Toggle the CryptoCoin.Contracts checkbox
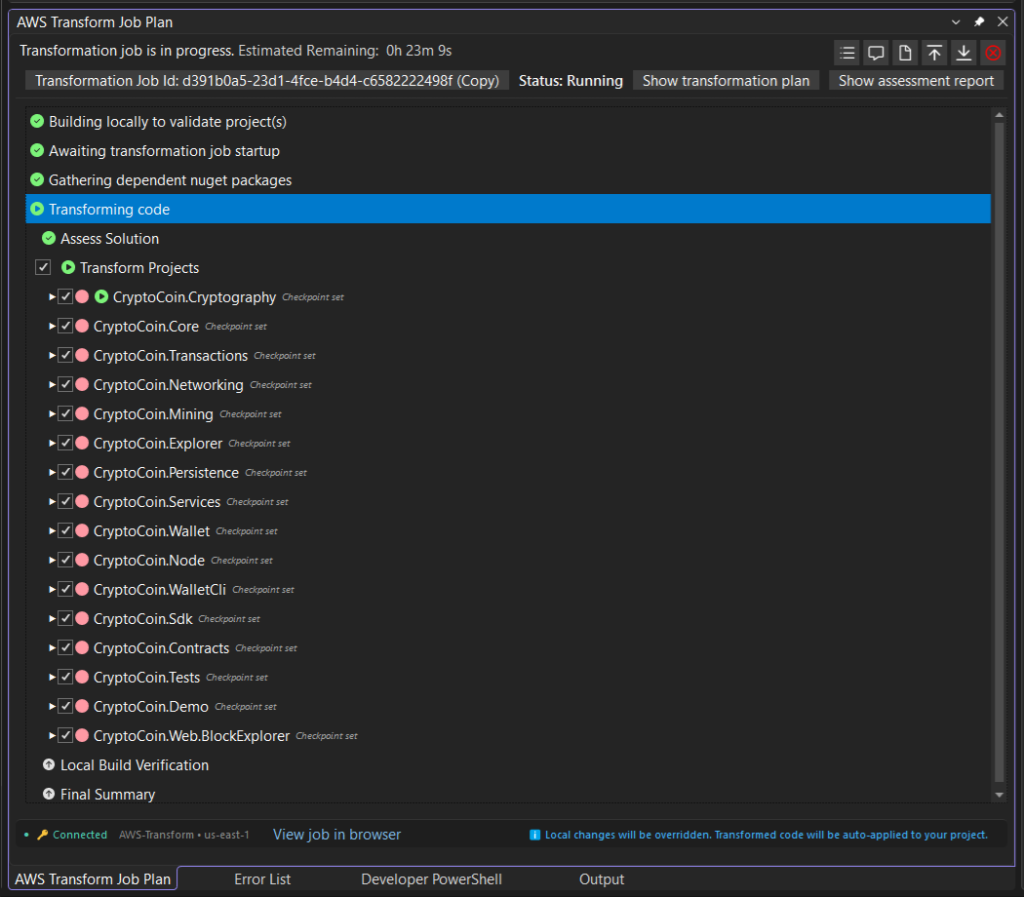Screen dimensions: 1024x897 pos(65,648)
